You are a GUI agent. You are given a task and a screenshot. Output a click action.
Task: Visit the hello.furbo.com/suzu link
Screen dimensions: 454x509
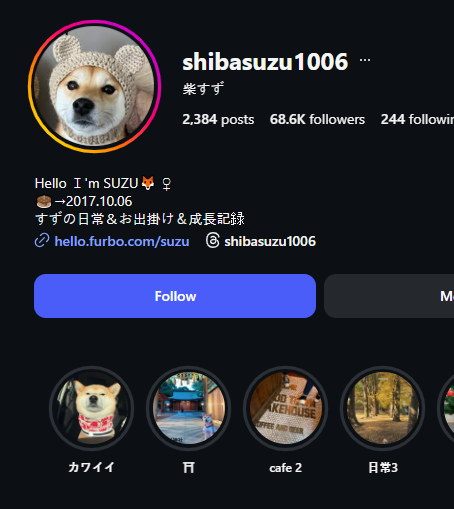122,241
